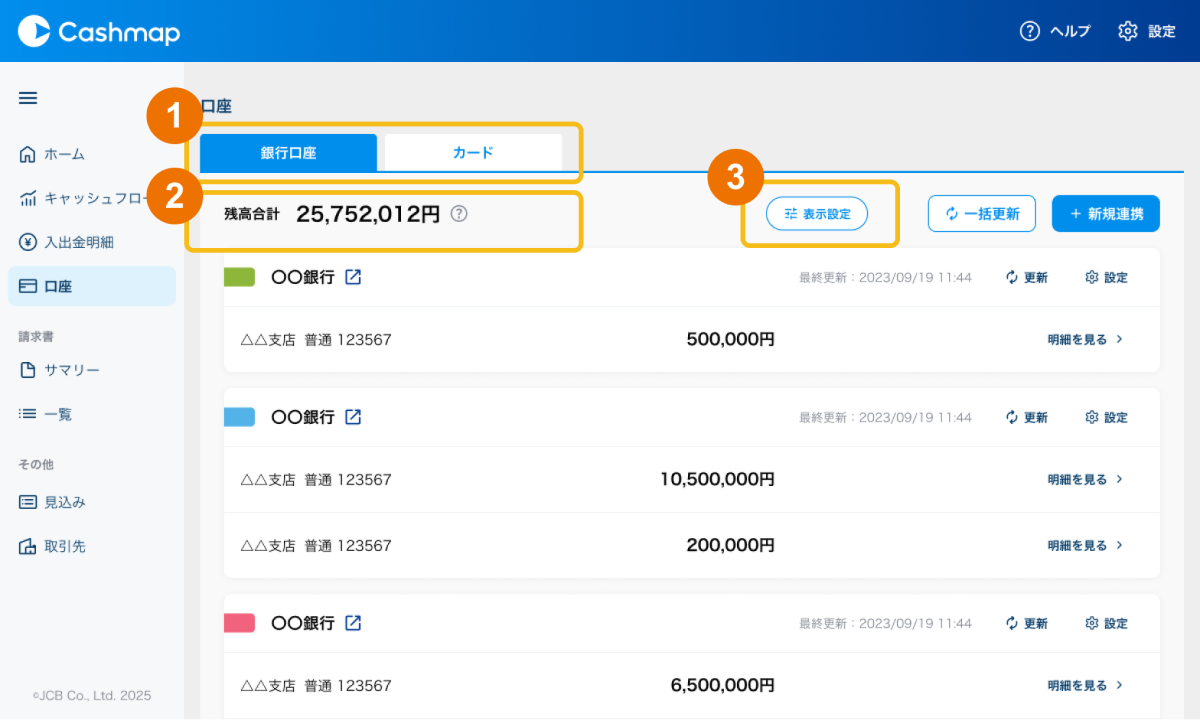This screenshot has height=720, width=1200.
Task: Click the question mark beside 残高合計
Action: click(x=459, y=213)
